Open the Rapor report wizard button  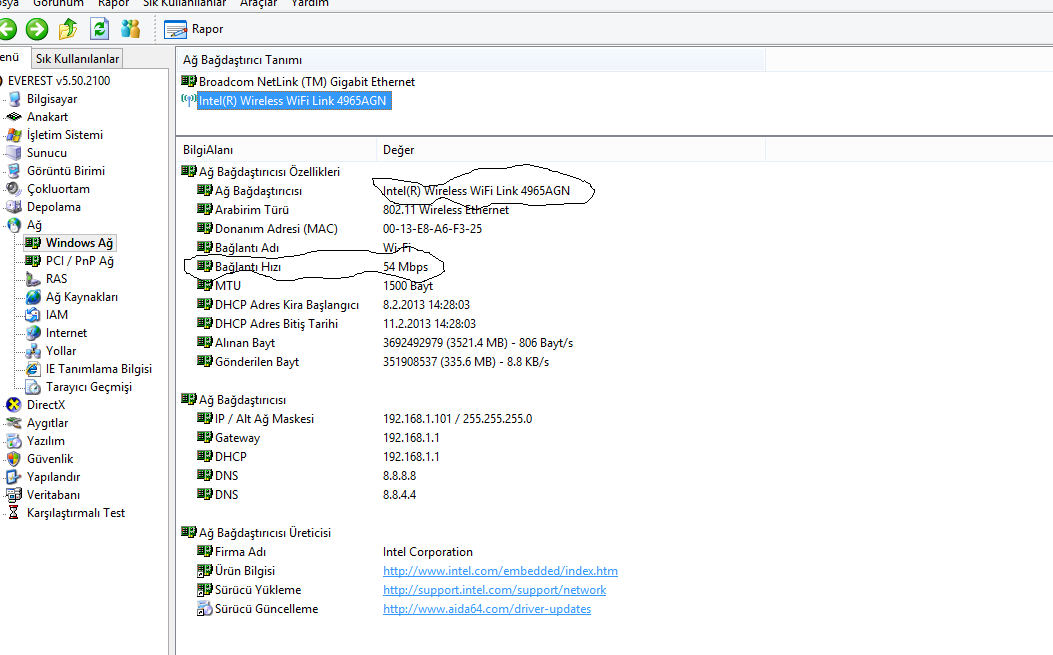tap(193, 29)
